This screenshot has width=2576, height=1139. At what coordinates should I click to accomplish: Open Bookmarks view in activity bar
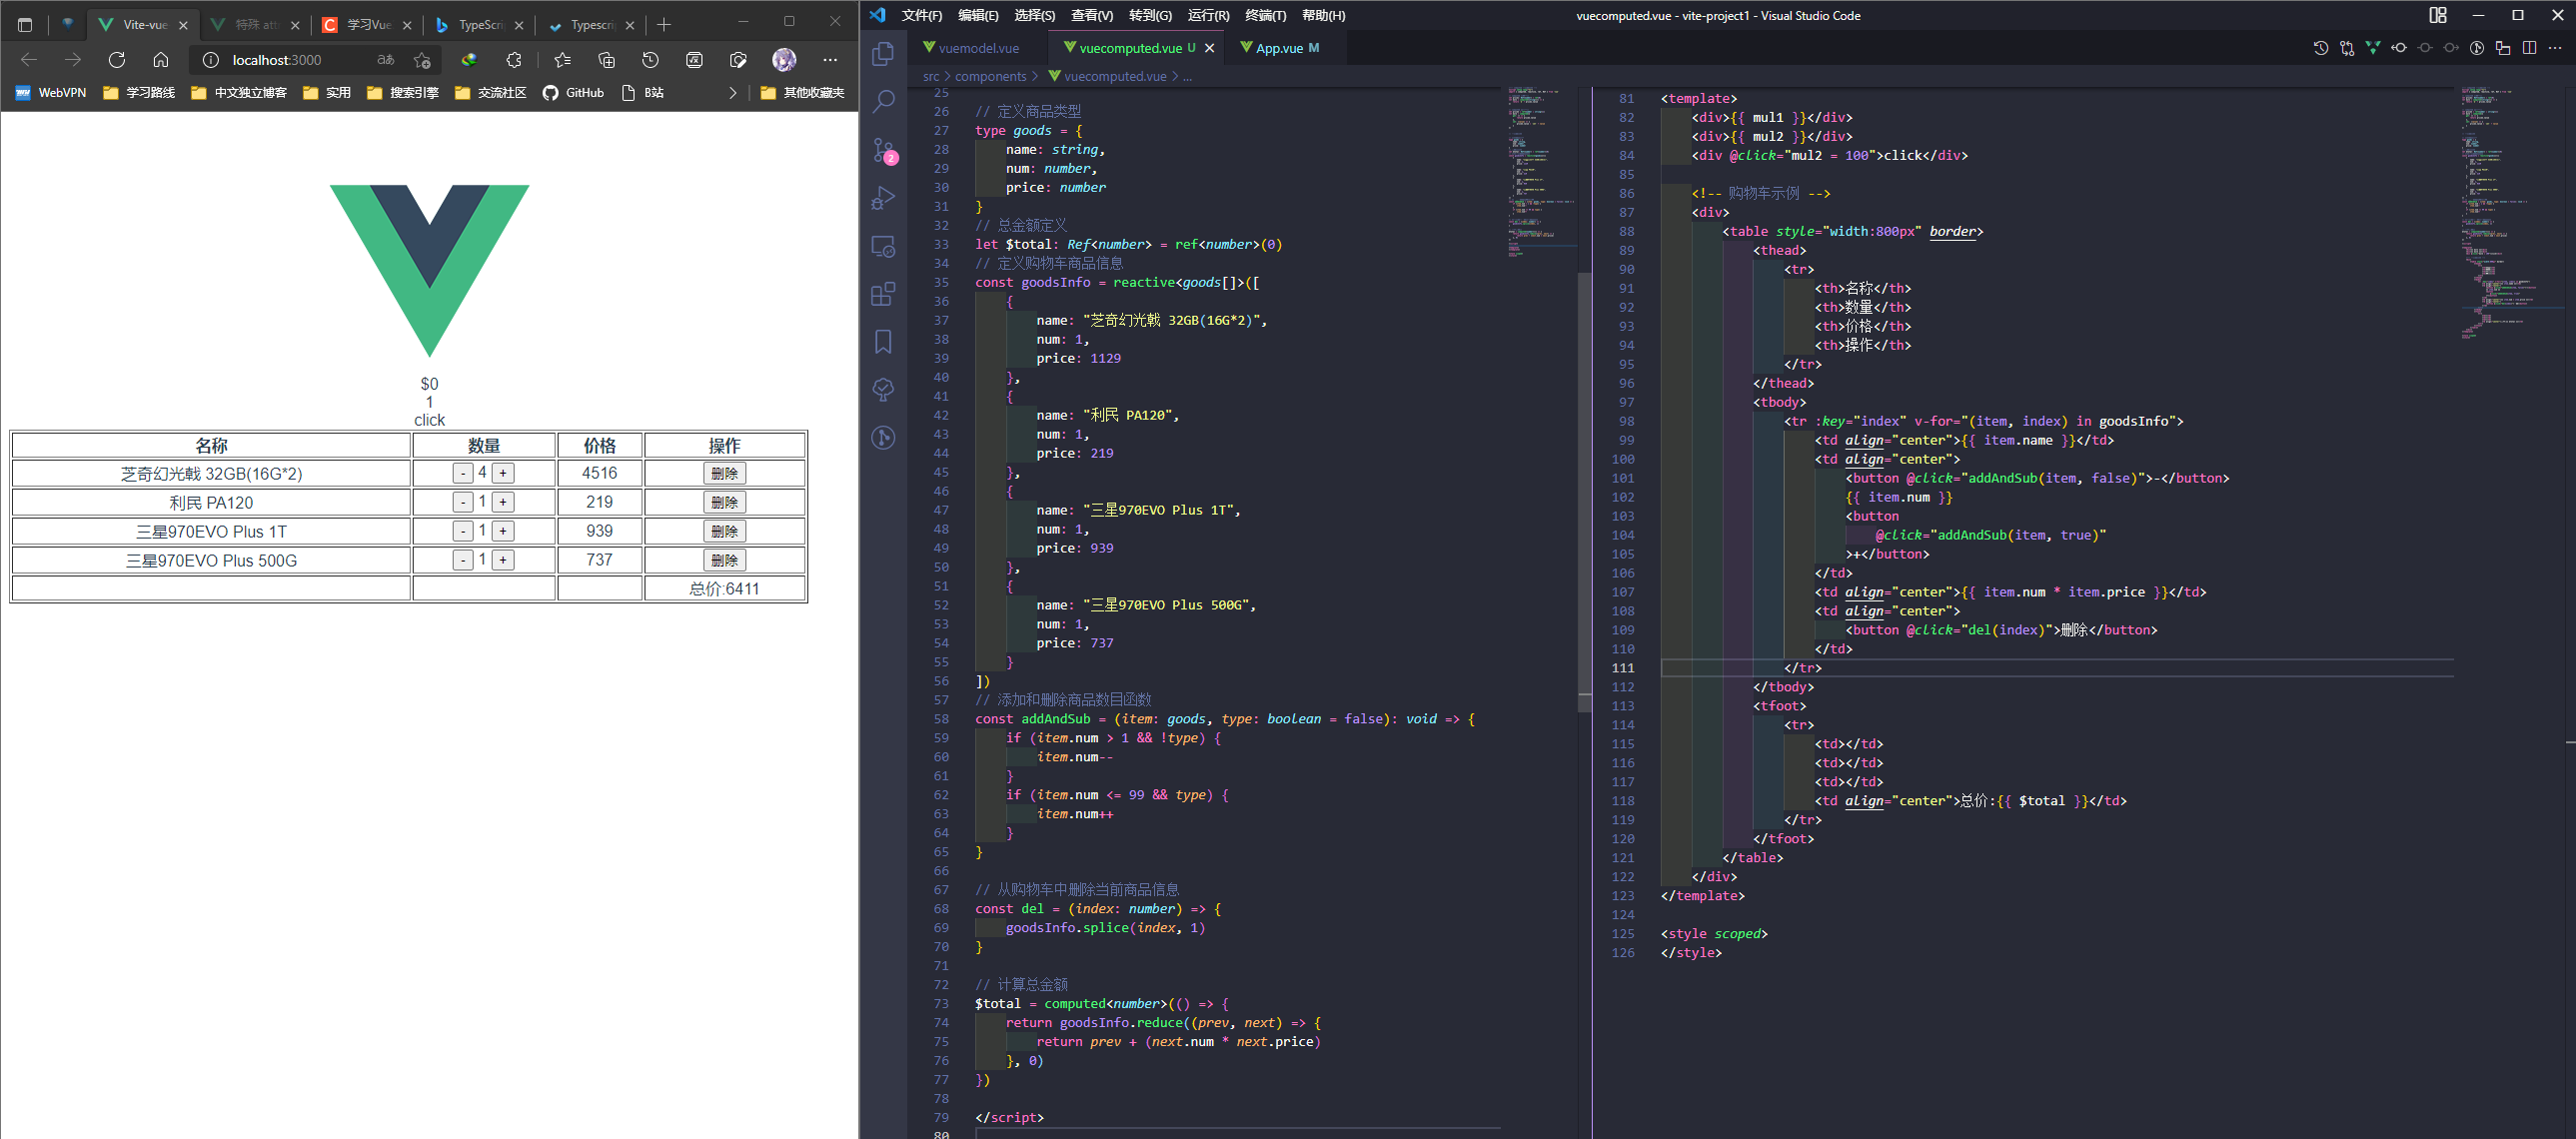(883, 342)
